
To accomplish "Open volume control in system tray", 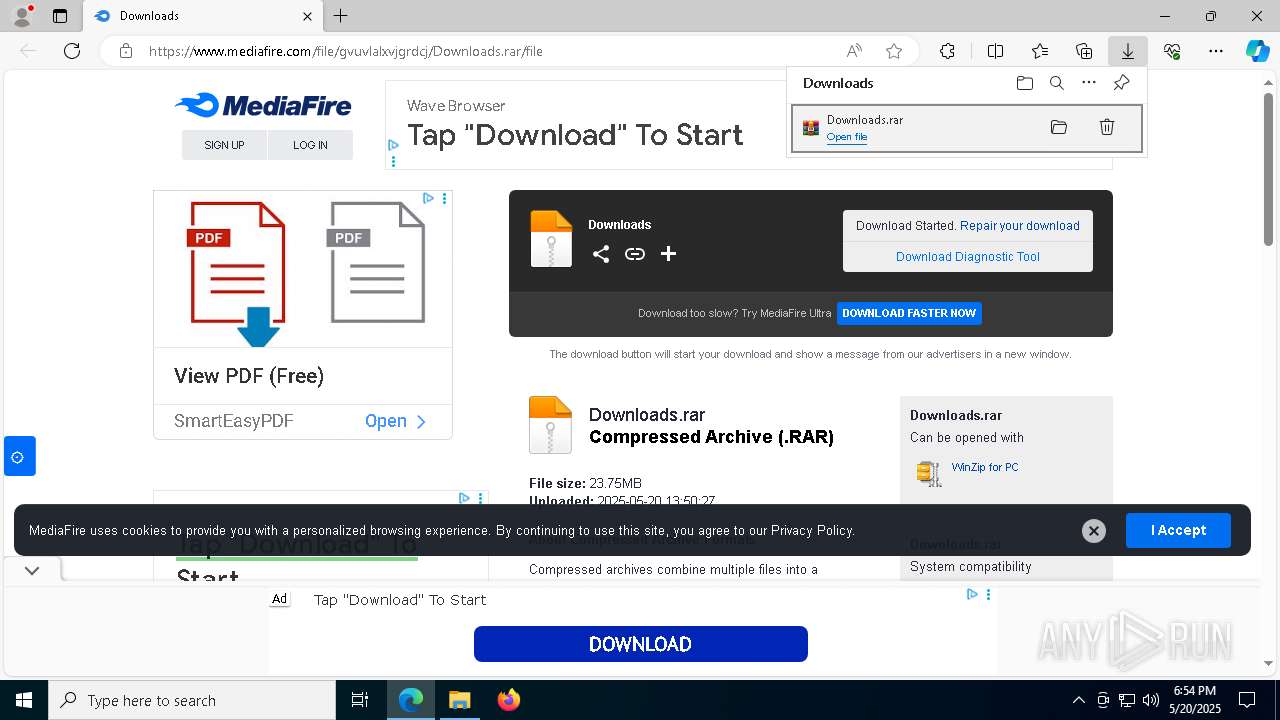I will 1151,700.
